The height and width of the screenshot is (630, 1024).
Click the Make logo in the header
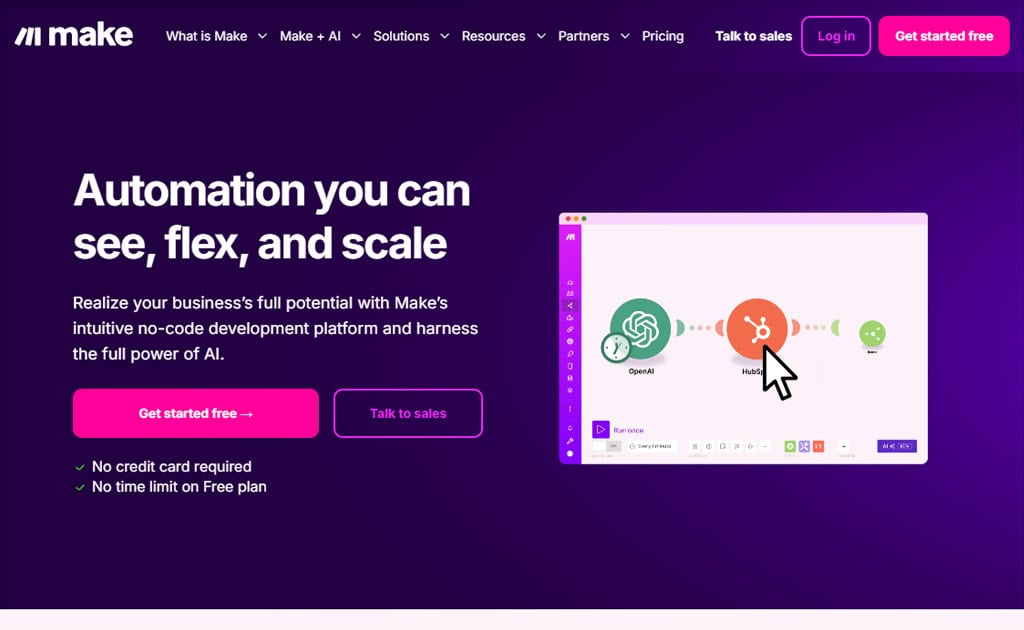(74, 35)
